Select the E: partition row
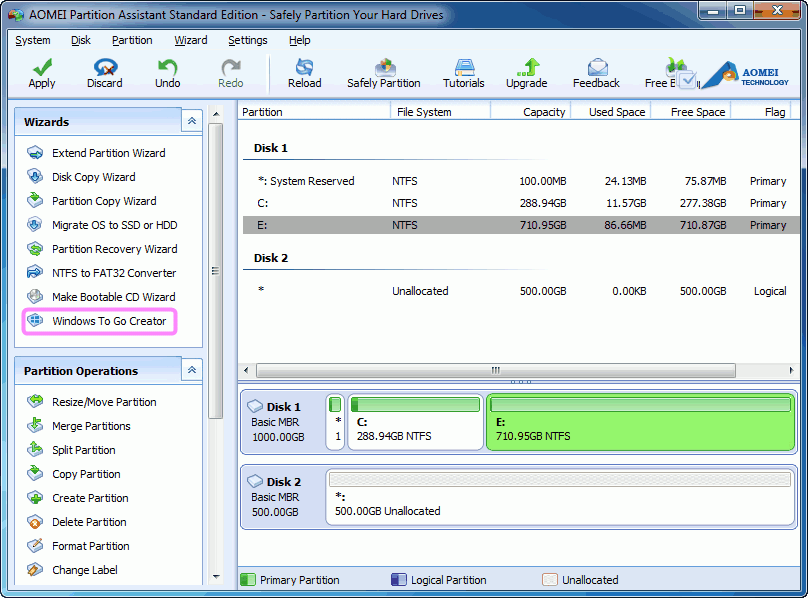This screenshot has width=808, height=598. click(521, 225)
